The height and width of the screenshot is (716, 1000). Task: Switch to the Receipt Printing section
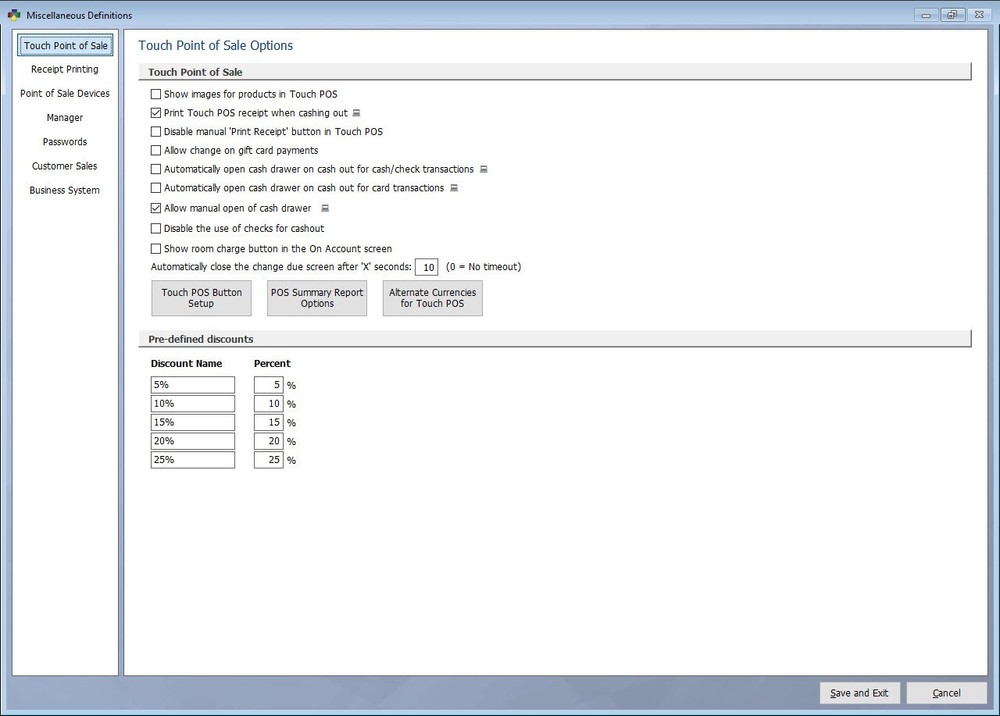tap(64, 69)
